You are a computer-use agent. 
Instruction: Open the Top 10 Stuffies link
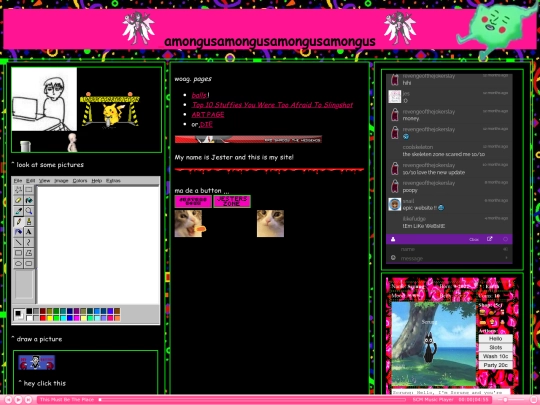pyautogui.click(x=272, y=105)
